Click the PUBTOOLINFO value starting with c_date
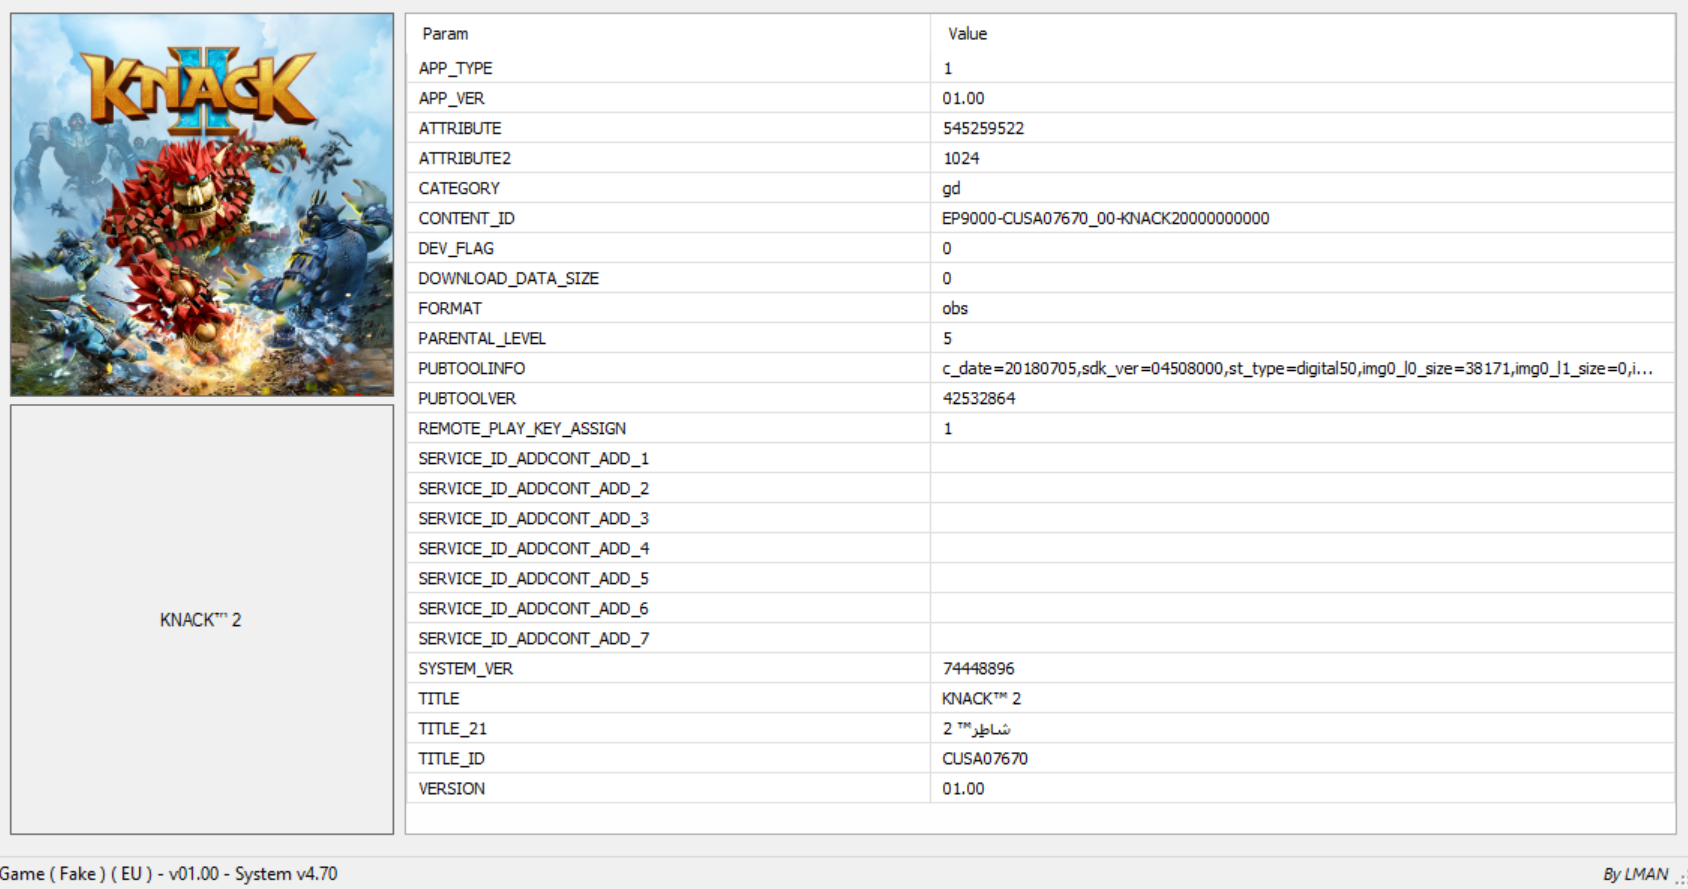 point(1297,368)
